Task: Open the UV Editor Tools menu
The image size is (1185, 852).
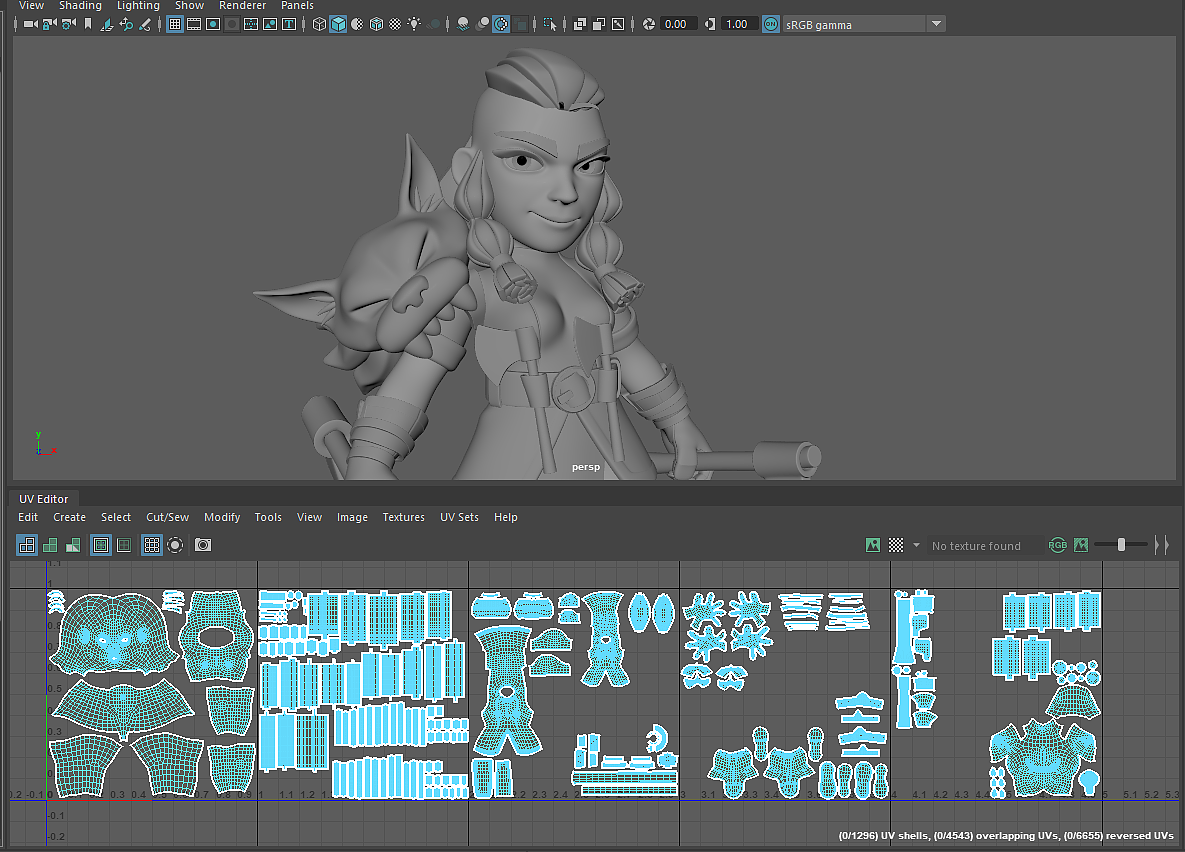Action: tap(268, 517)
